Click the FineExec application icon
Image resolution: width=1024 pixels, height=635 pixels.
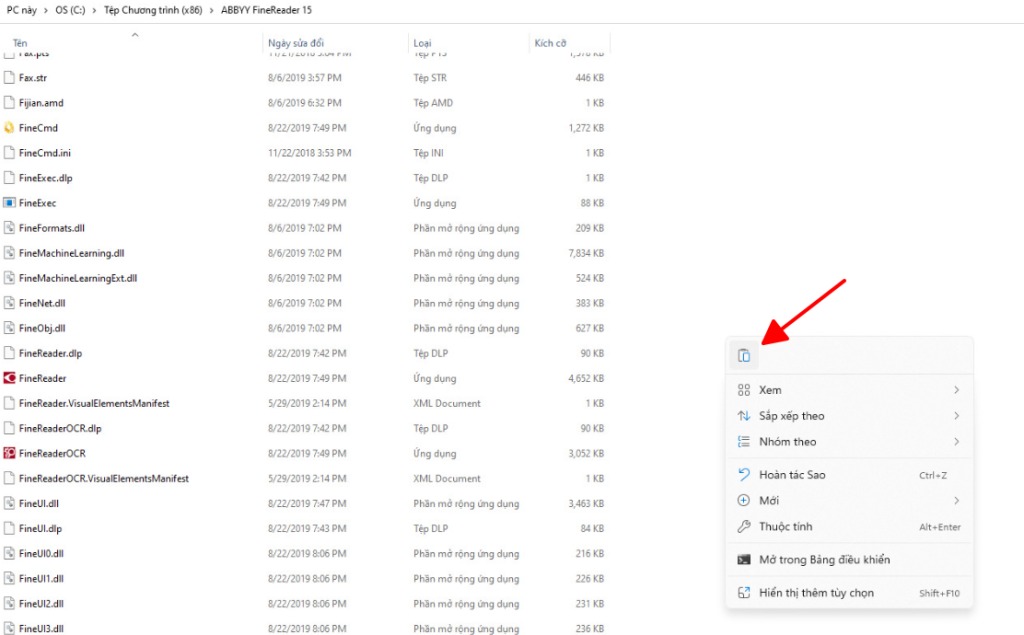tap(9, 203)
